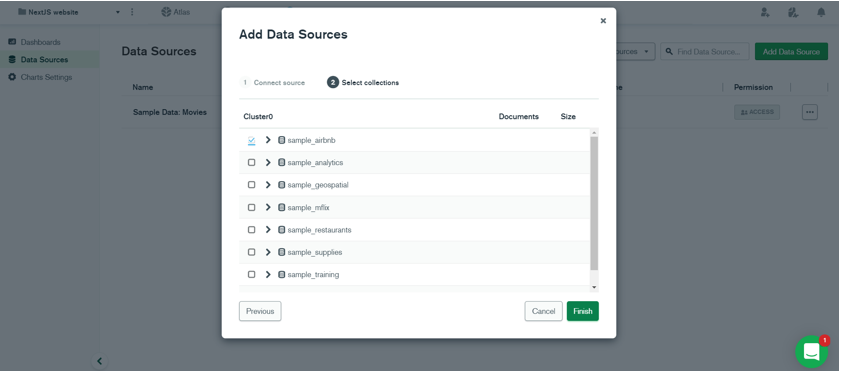Click the Finish button
Screen dimensions: 841x373
(x=582, y=311)
